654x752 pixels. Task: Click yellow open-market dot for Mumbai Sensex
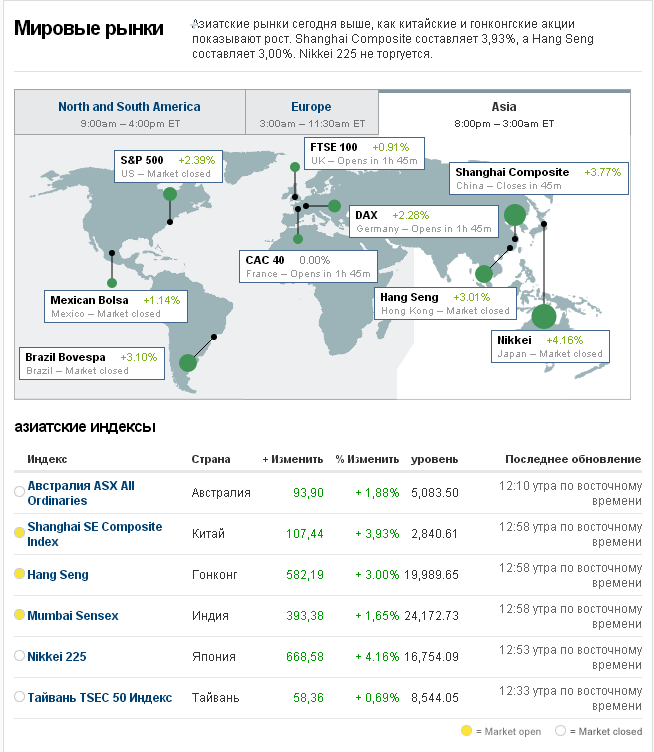(19, 614)
